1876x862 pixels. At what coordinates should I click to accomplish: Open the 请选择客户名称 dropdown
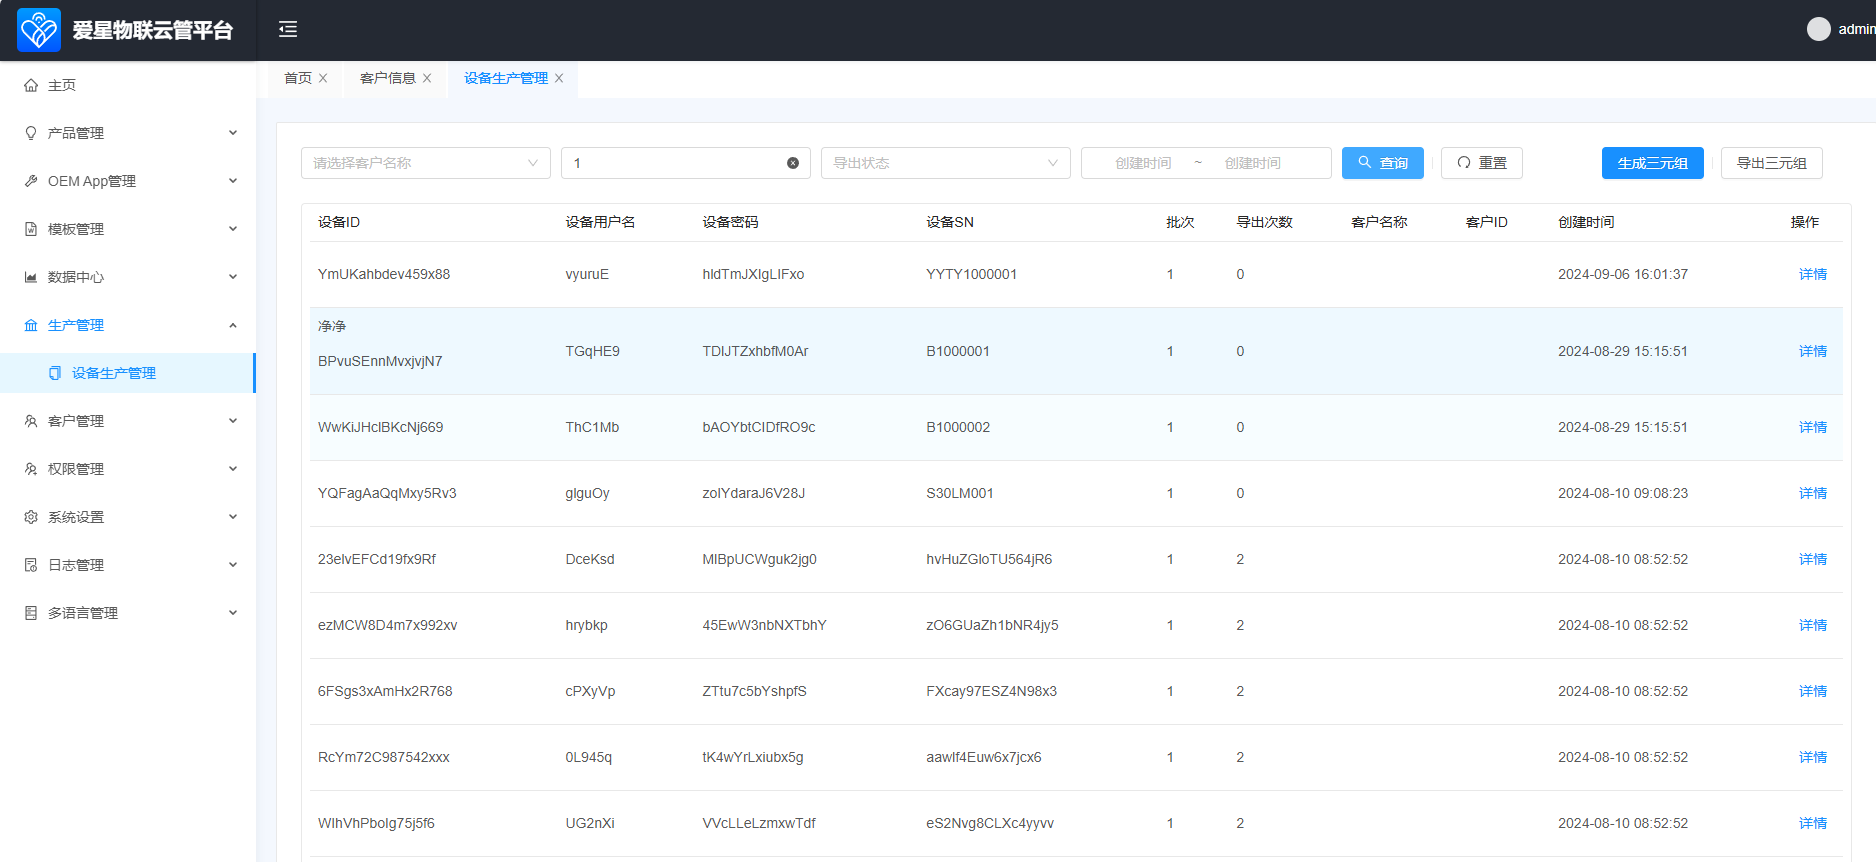pos(426,163)
